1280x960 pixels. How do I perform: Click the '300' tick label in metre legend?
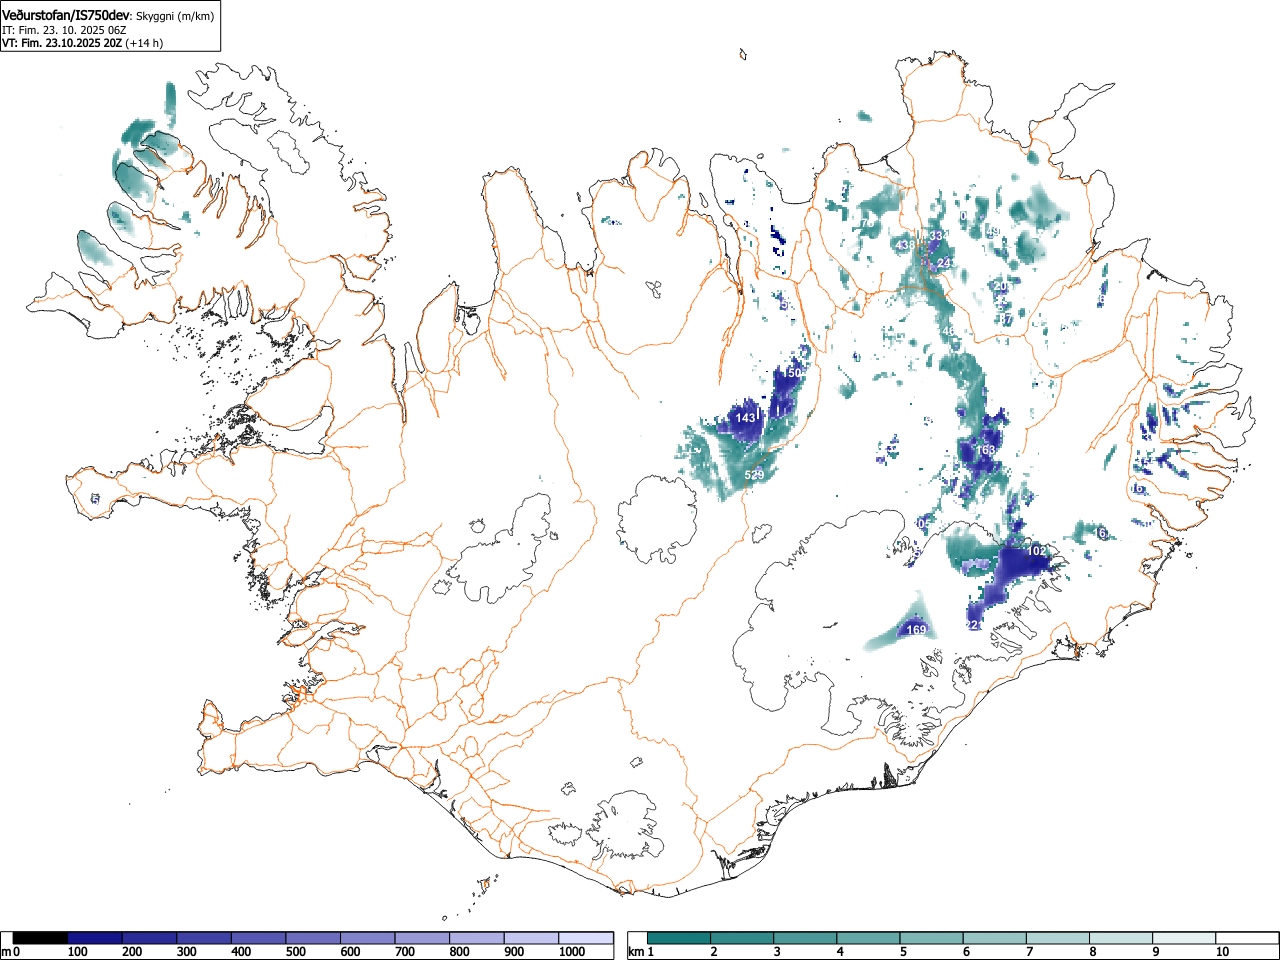(186, 952)
